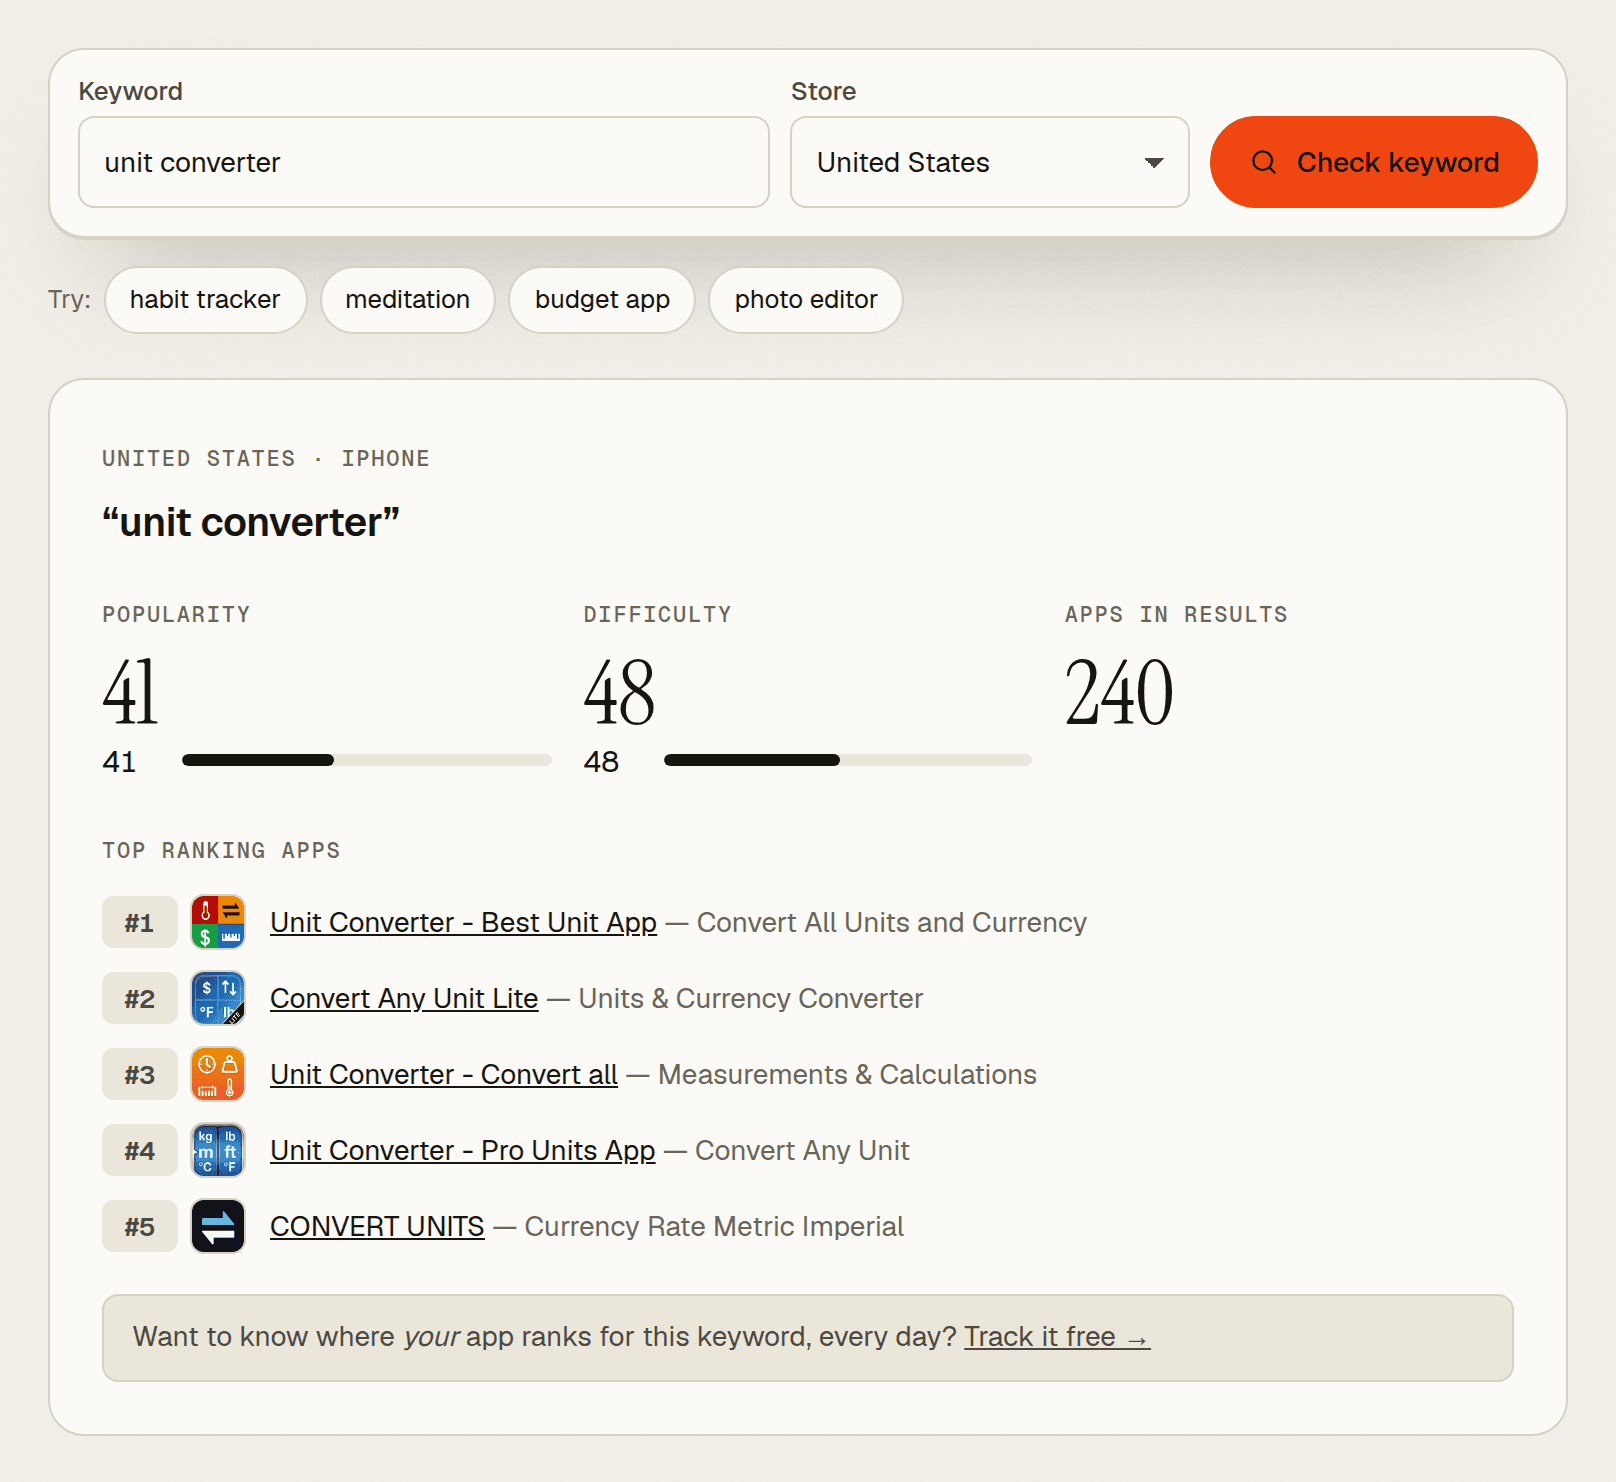The height and width of the screenshot is (1482, 1616).
Task: Click the subtitle "Convert All Units and Currency"
Action: (892, 922)
